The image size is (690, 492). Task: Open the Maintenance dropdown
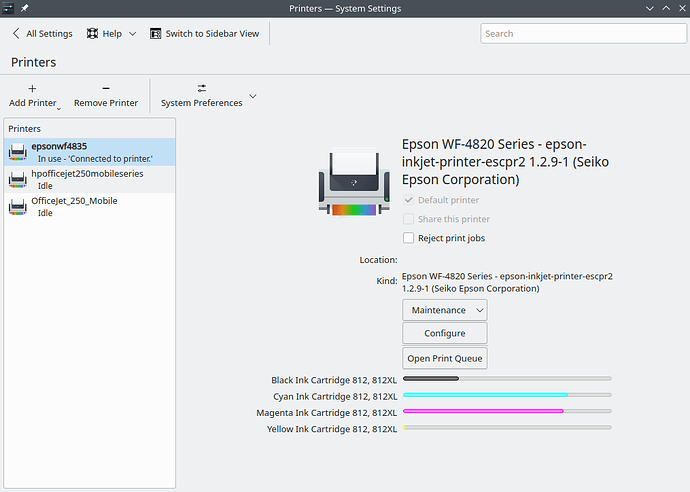(444, 310)
